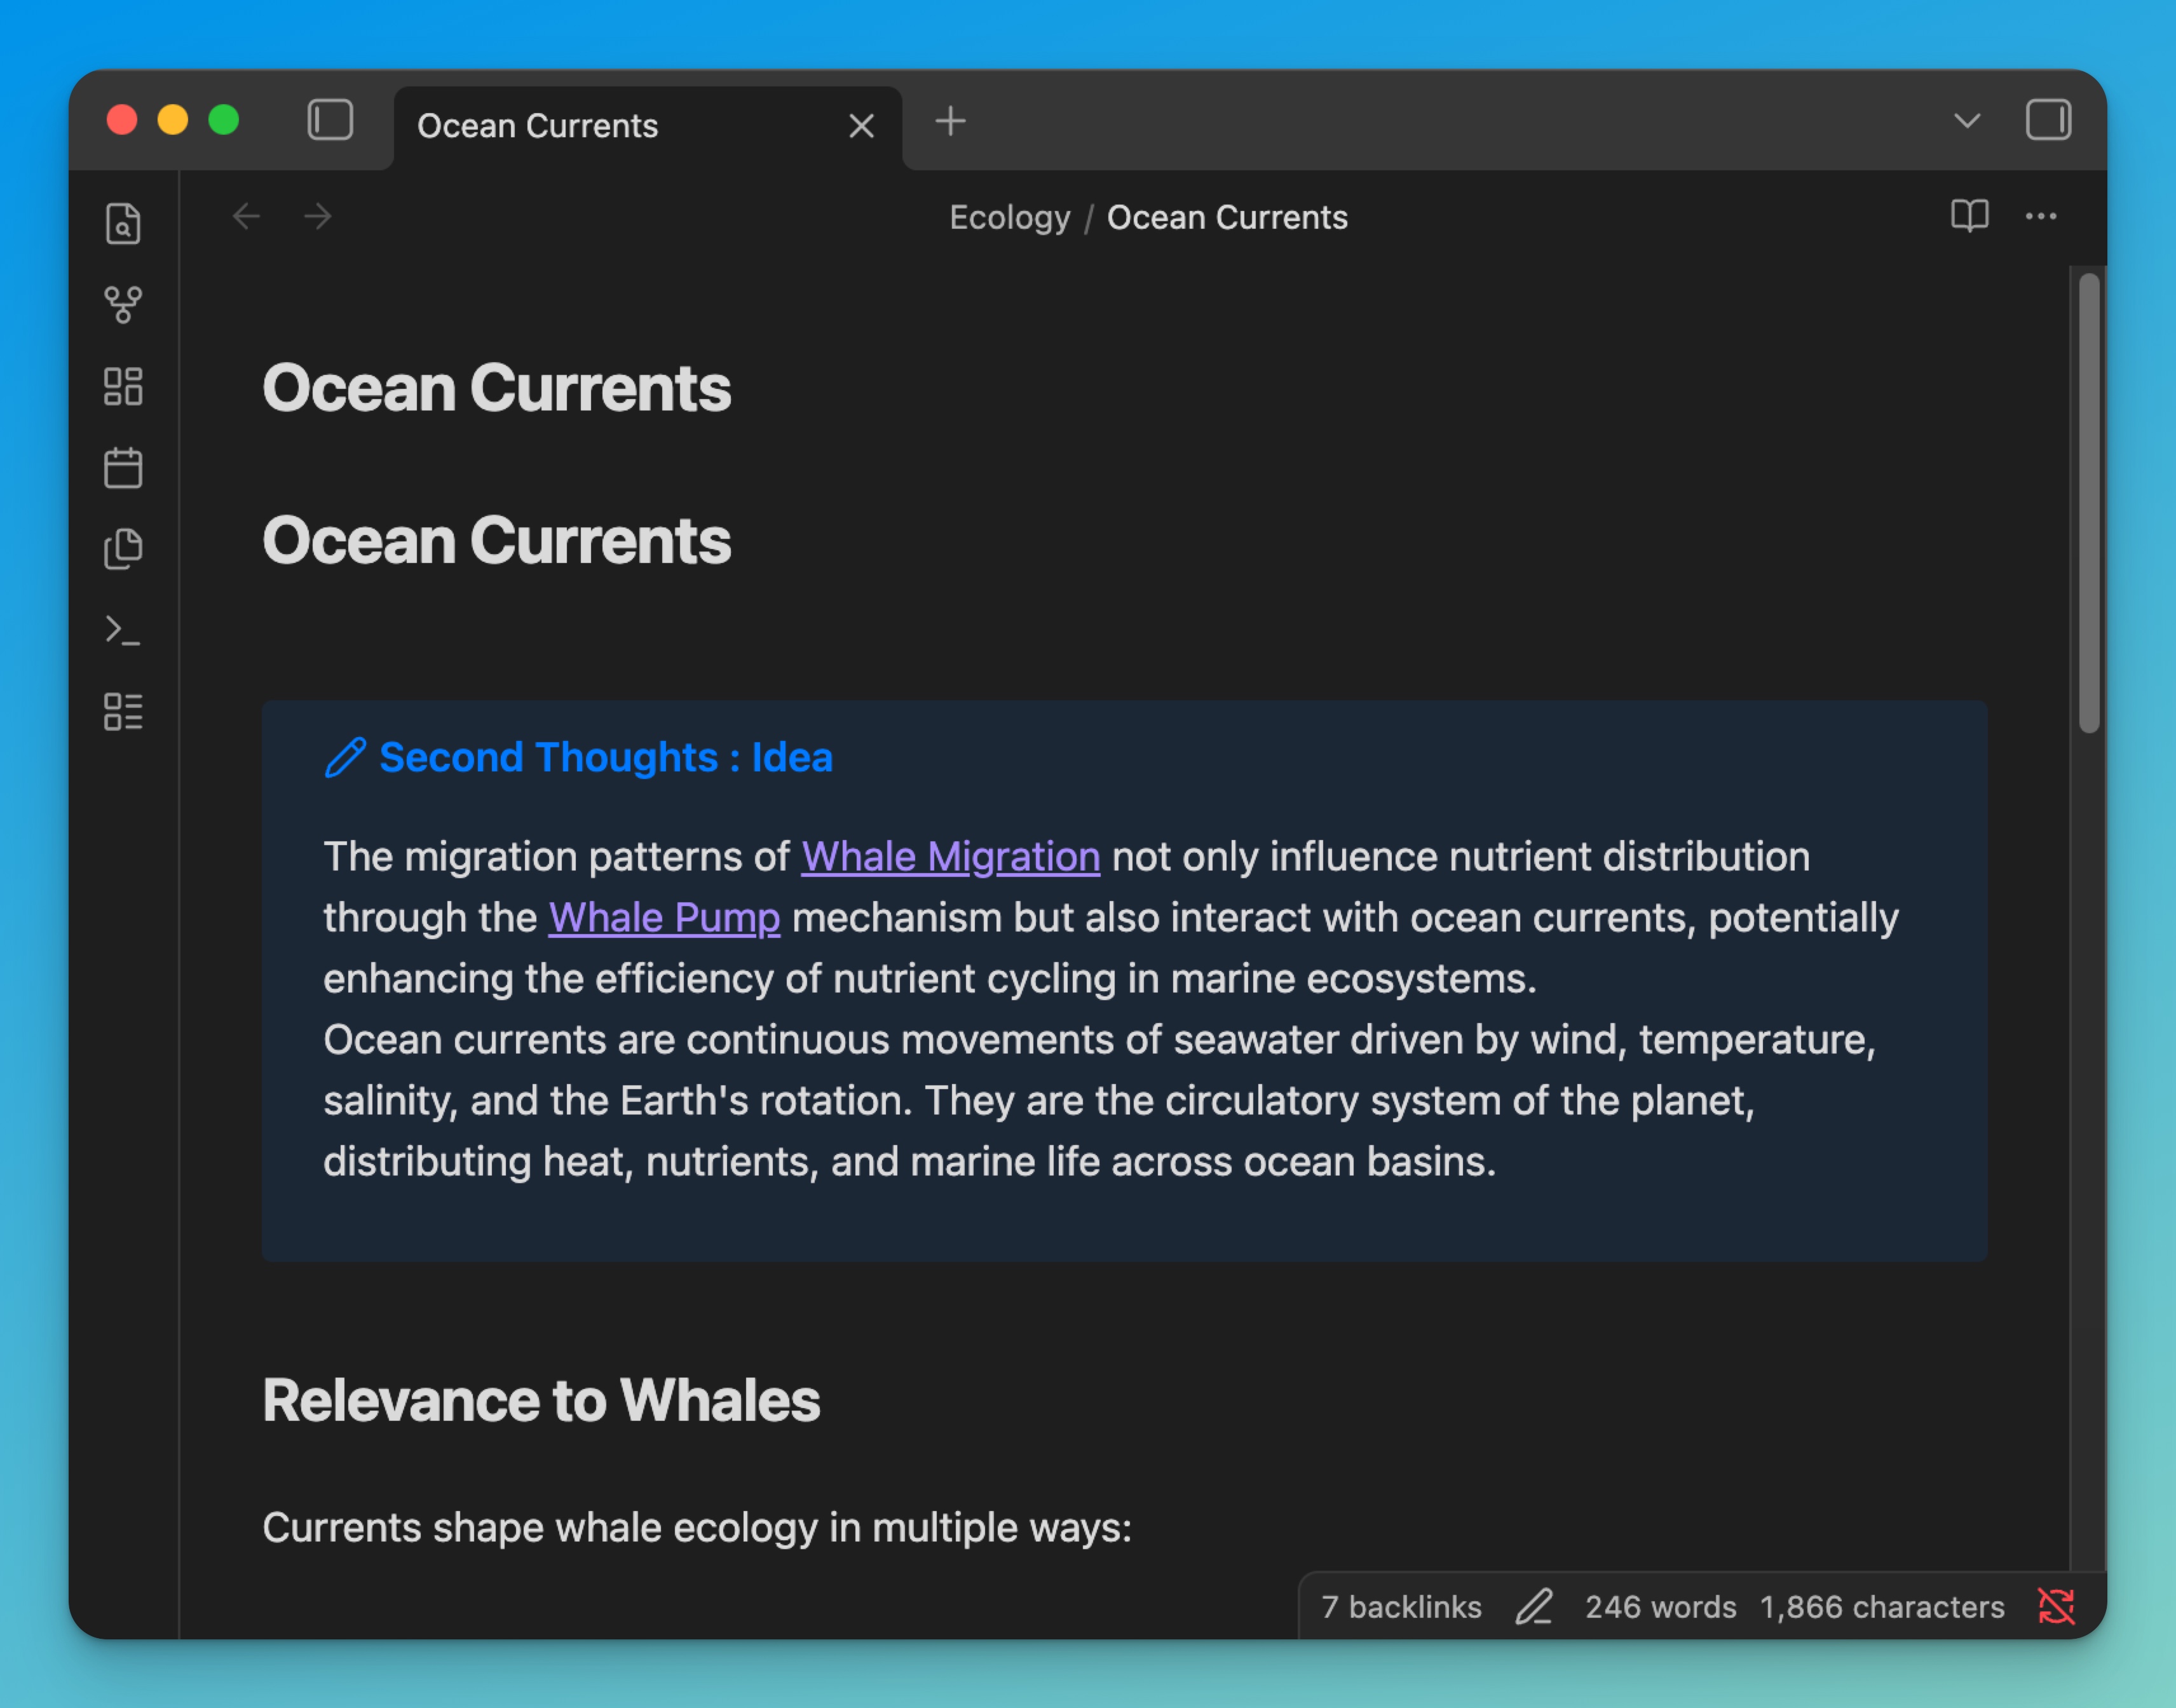Open a new tab with the plus button
Screen dimensions: 2176x1708
click(x=950, y=121)
